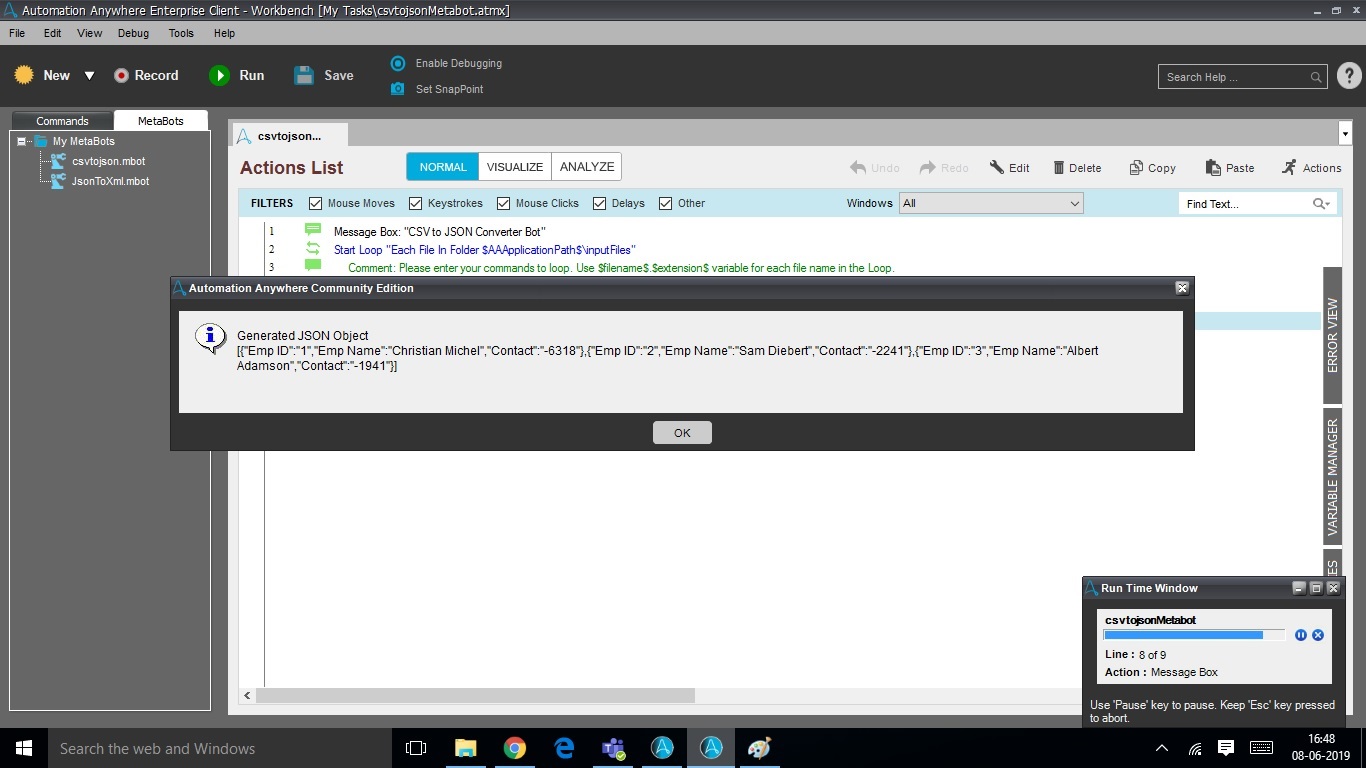Click the Actions List horizontal scrollbar

(x=475, y=695)
